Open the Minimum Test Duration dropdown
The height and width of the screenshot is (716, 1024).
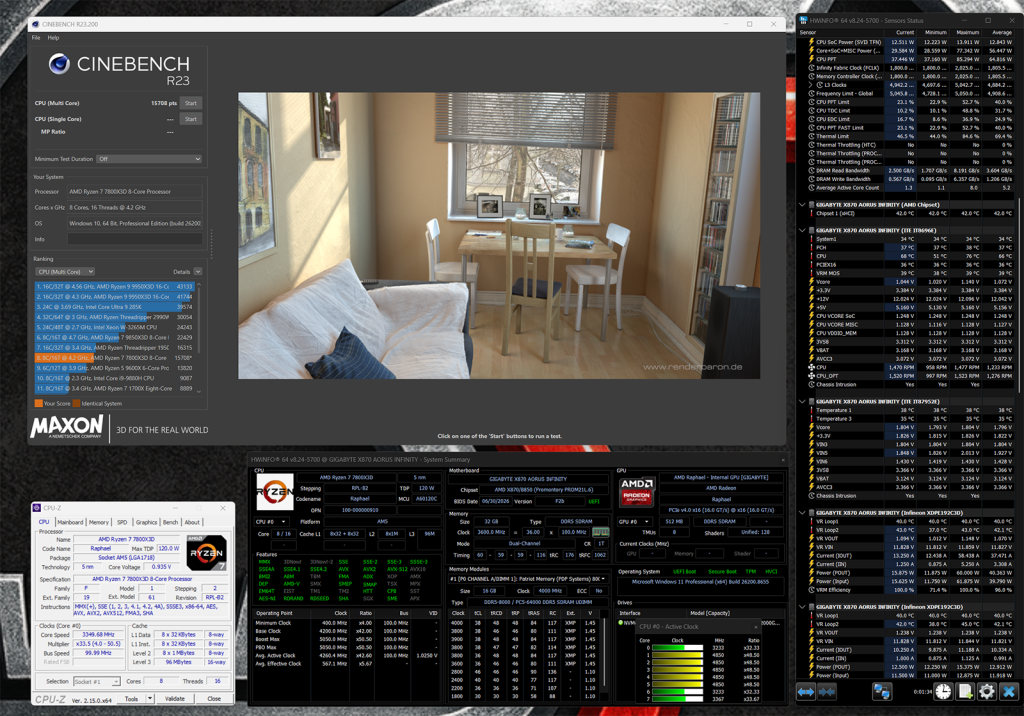pos(150,159)
